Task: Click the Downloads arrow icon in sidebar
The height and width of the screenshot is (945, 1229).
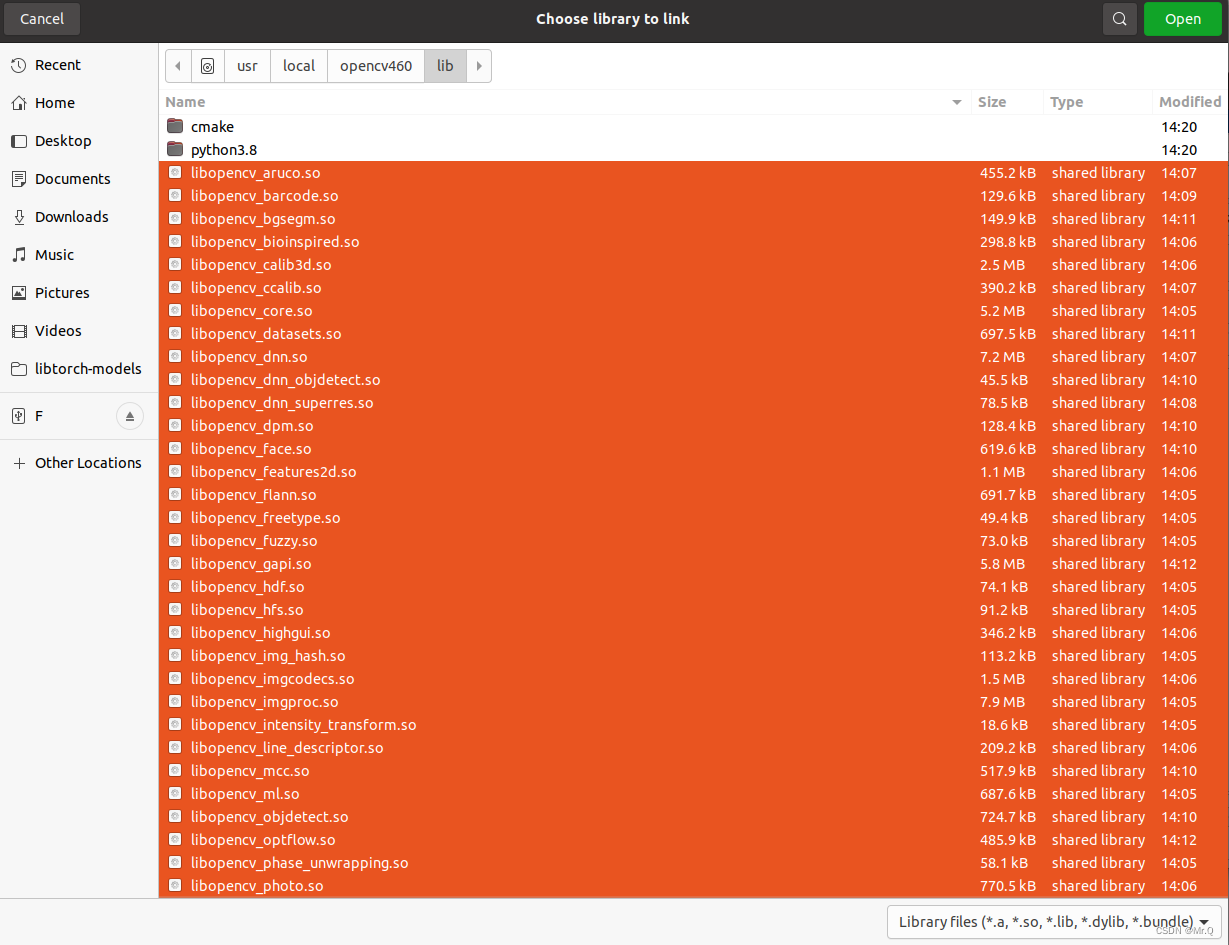Action: click(x=18, y=217)
